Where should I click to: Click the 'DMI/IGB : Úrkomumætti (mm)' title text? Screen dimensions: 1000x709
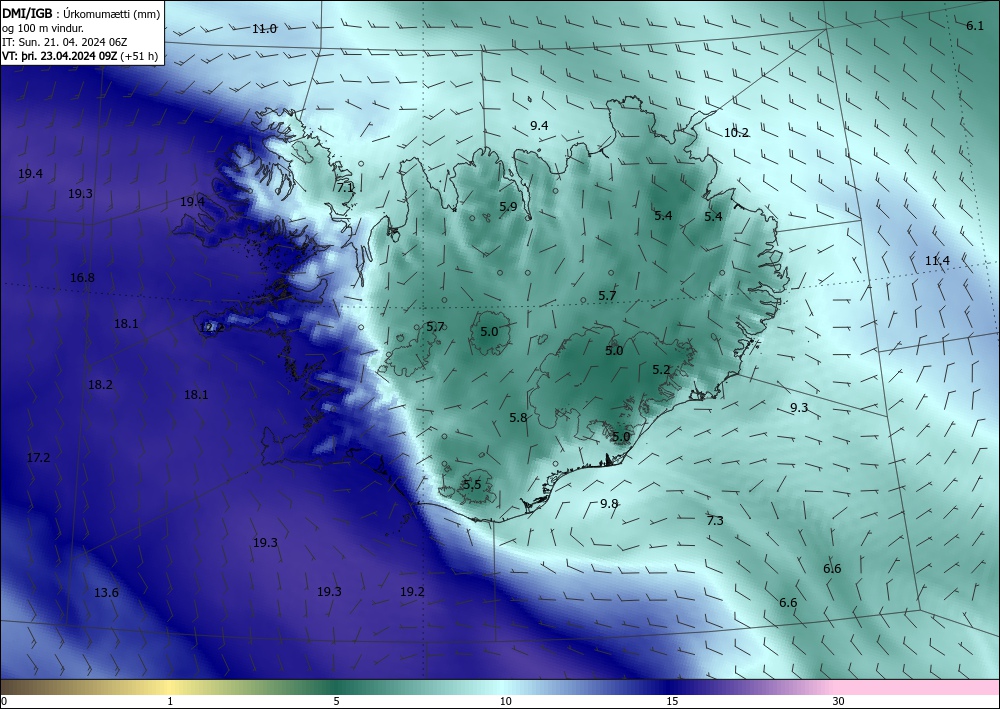(x=81, y=13)
